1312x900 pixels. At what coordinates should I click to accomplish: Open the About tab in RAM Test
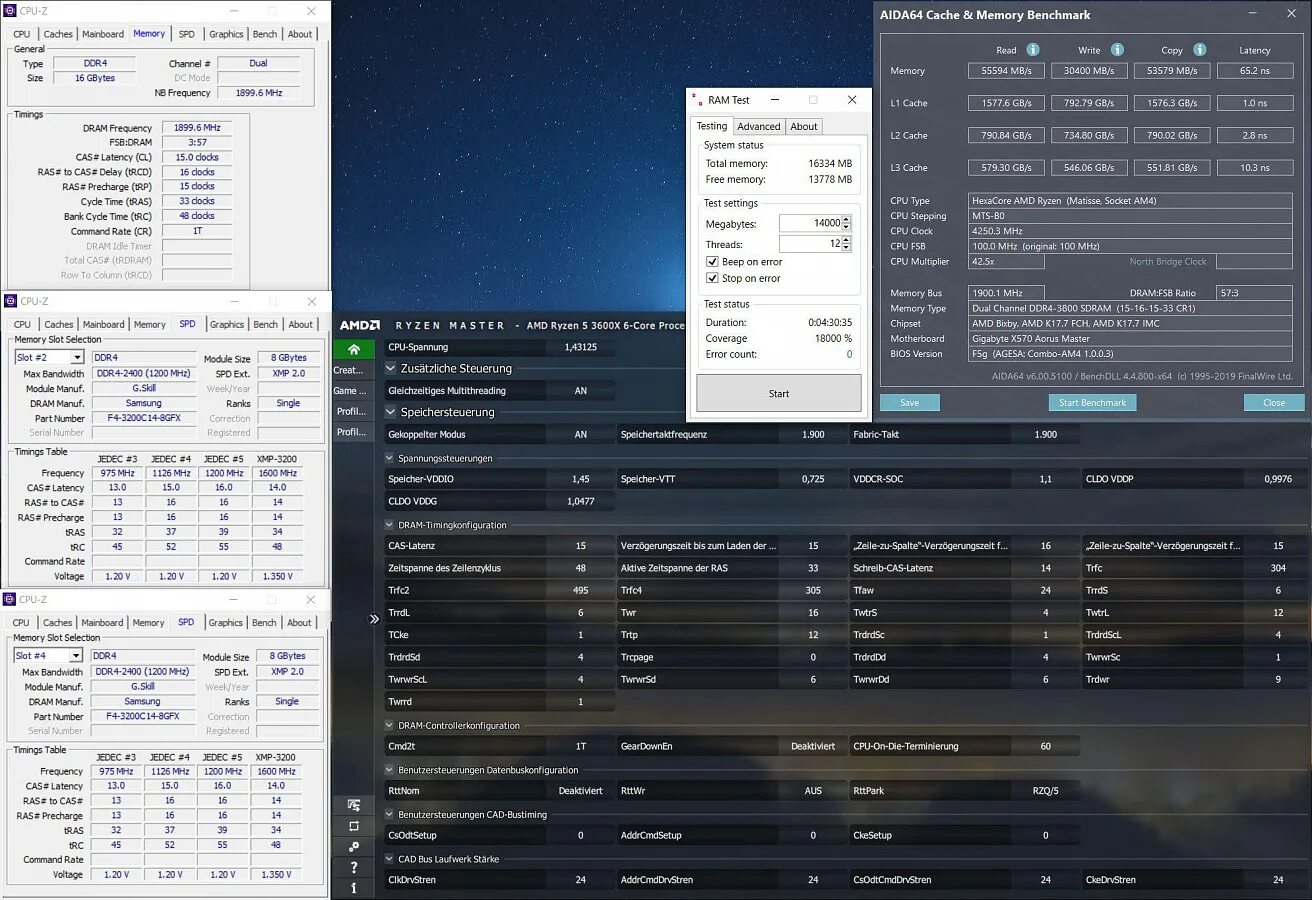click(x=804, y=126)
